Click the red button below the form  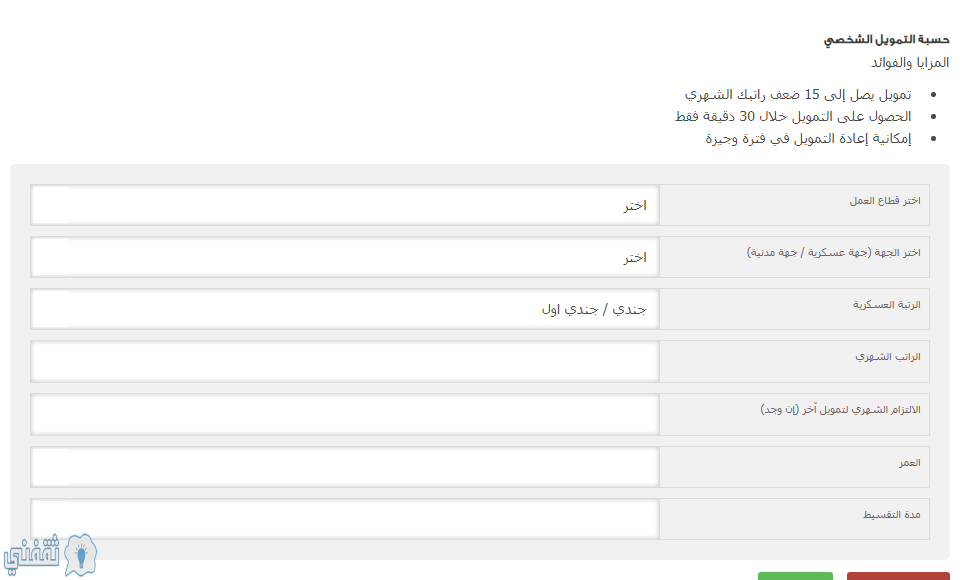(898, 576)
